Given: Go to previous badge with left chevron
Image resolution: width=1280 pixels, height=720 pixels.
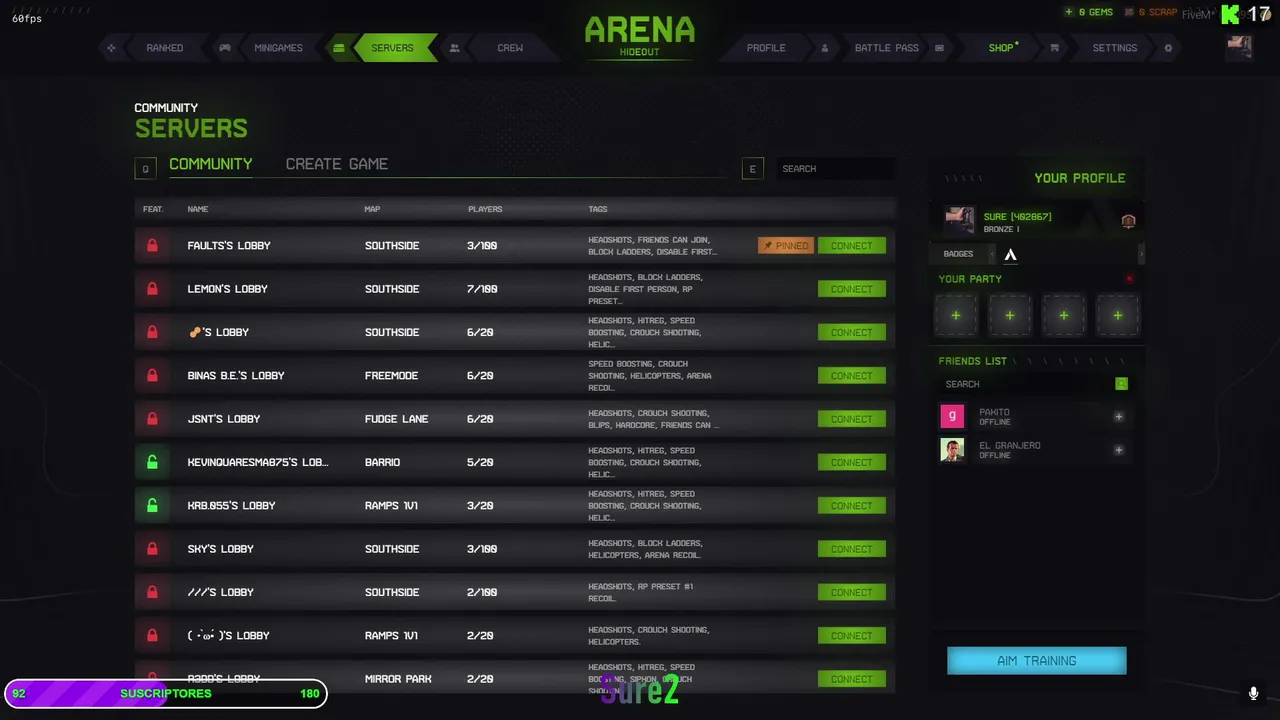Looking at the screenshot, I should (992, 254).
